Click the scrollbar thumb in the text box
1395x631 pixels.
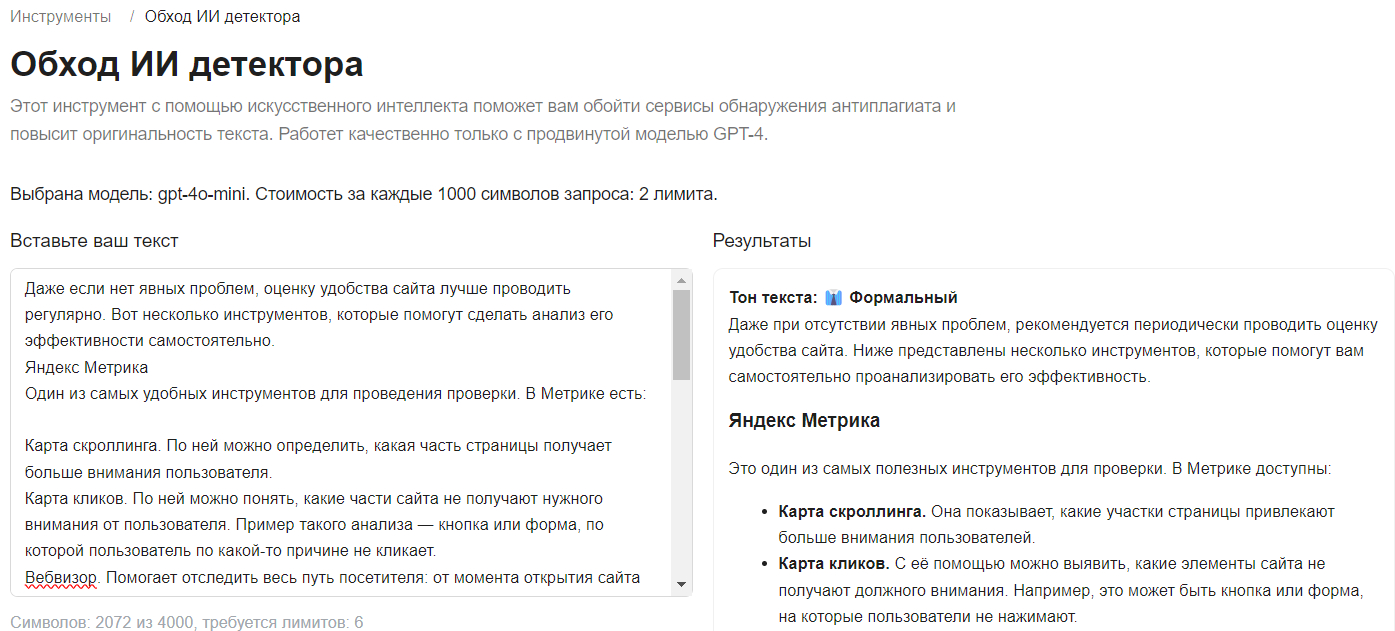click(681, 334)
